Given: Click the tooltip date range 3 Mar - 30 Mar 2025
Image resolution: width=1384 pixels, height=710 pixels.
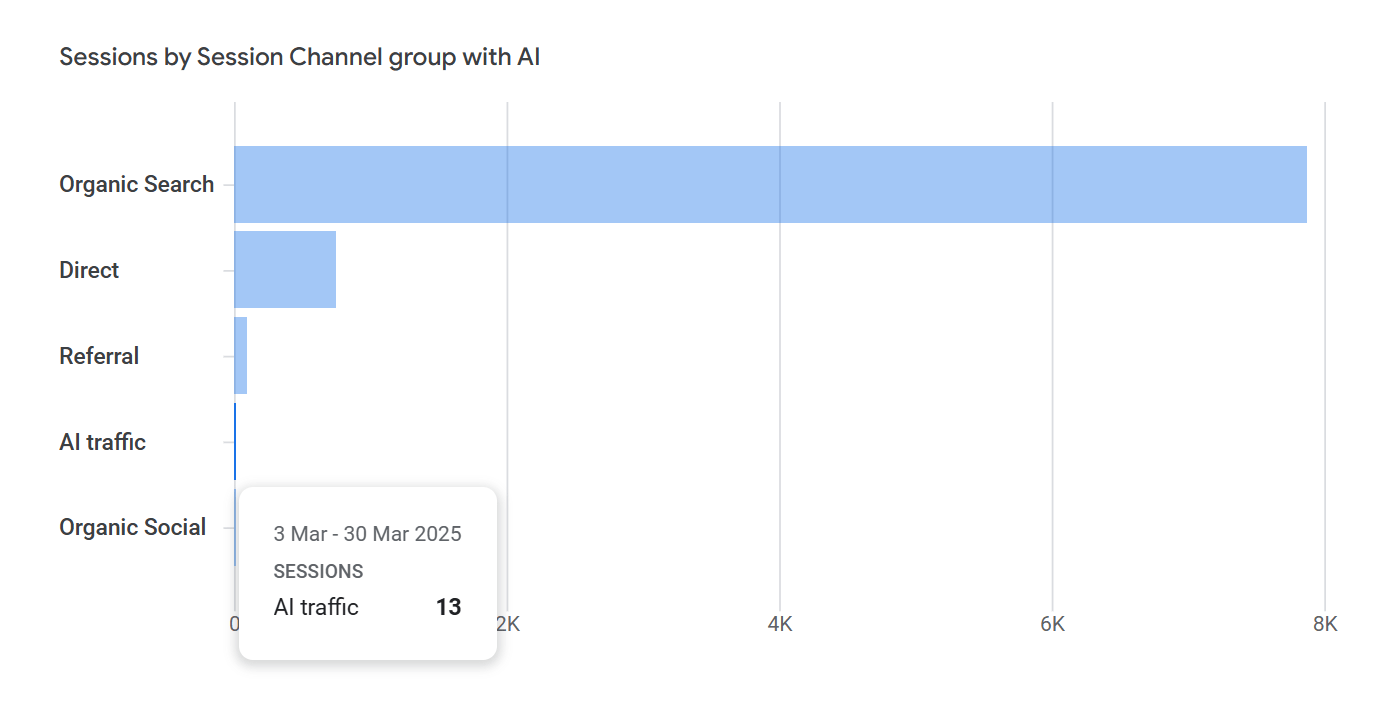Looking at the screenshot, I should tap(367, 534).
